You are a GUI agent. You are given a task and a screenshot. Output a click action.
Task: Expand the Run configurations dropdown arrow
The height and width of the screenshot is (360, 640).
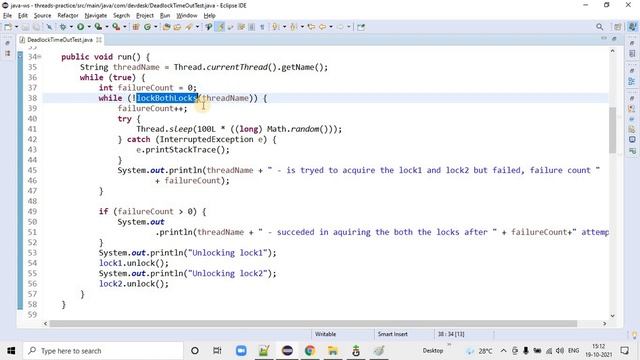[x=89, y=27]
